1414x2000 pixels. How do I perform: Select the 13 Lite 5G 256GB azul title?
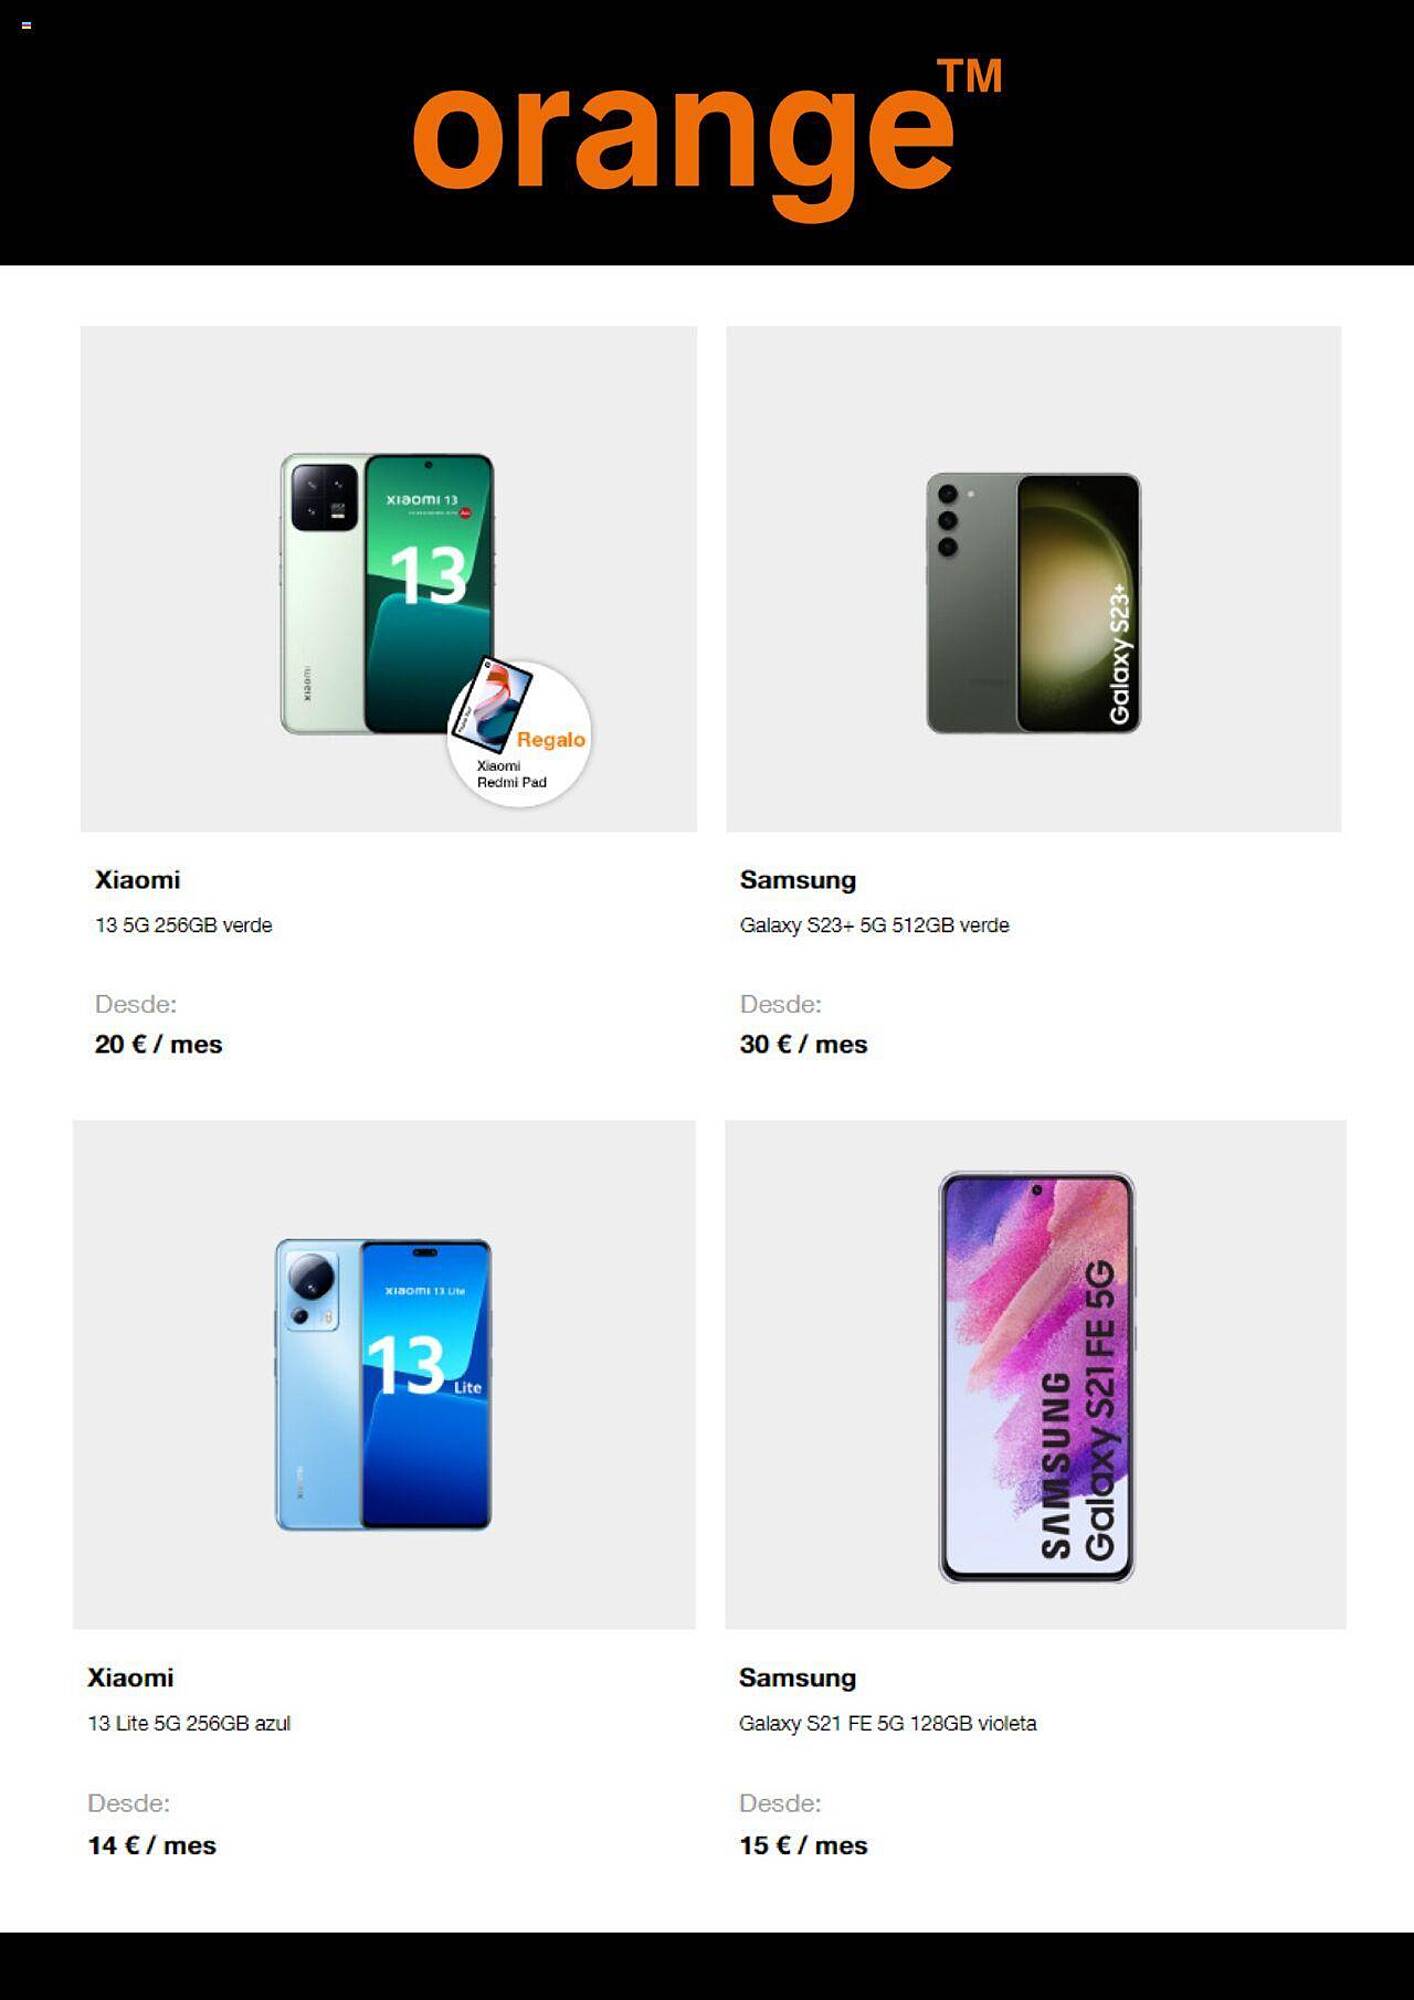pyautogui.click(x=189, y=1723)
